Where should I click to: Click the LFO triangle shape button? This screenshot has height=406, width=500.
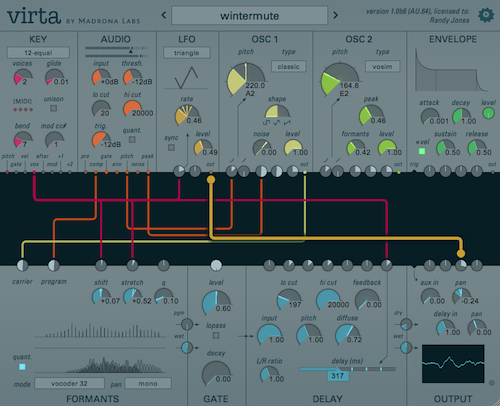click(187, 53)
